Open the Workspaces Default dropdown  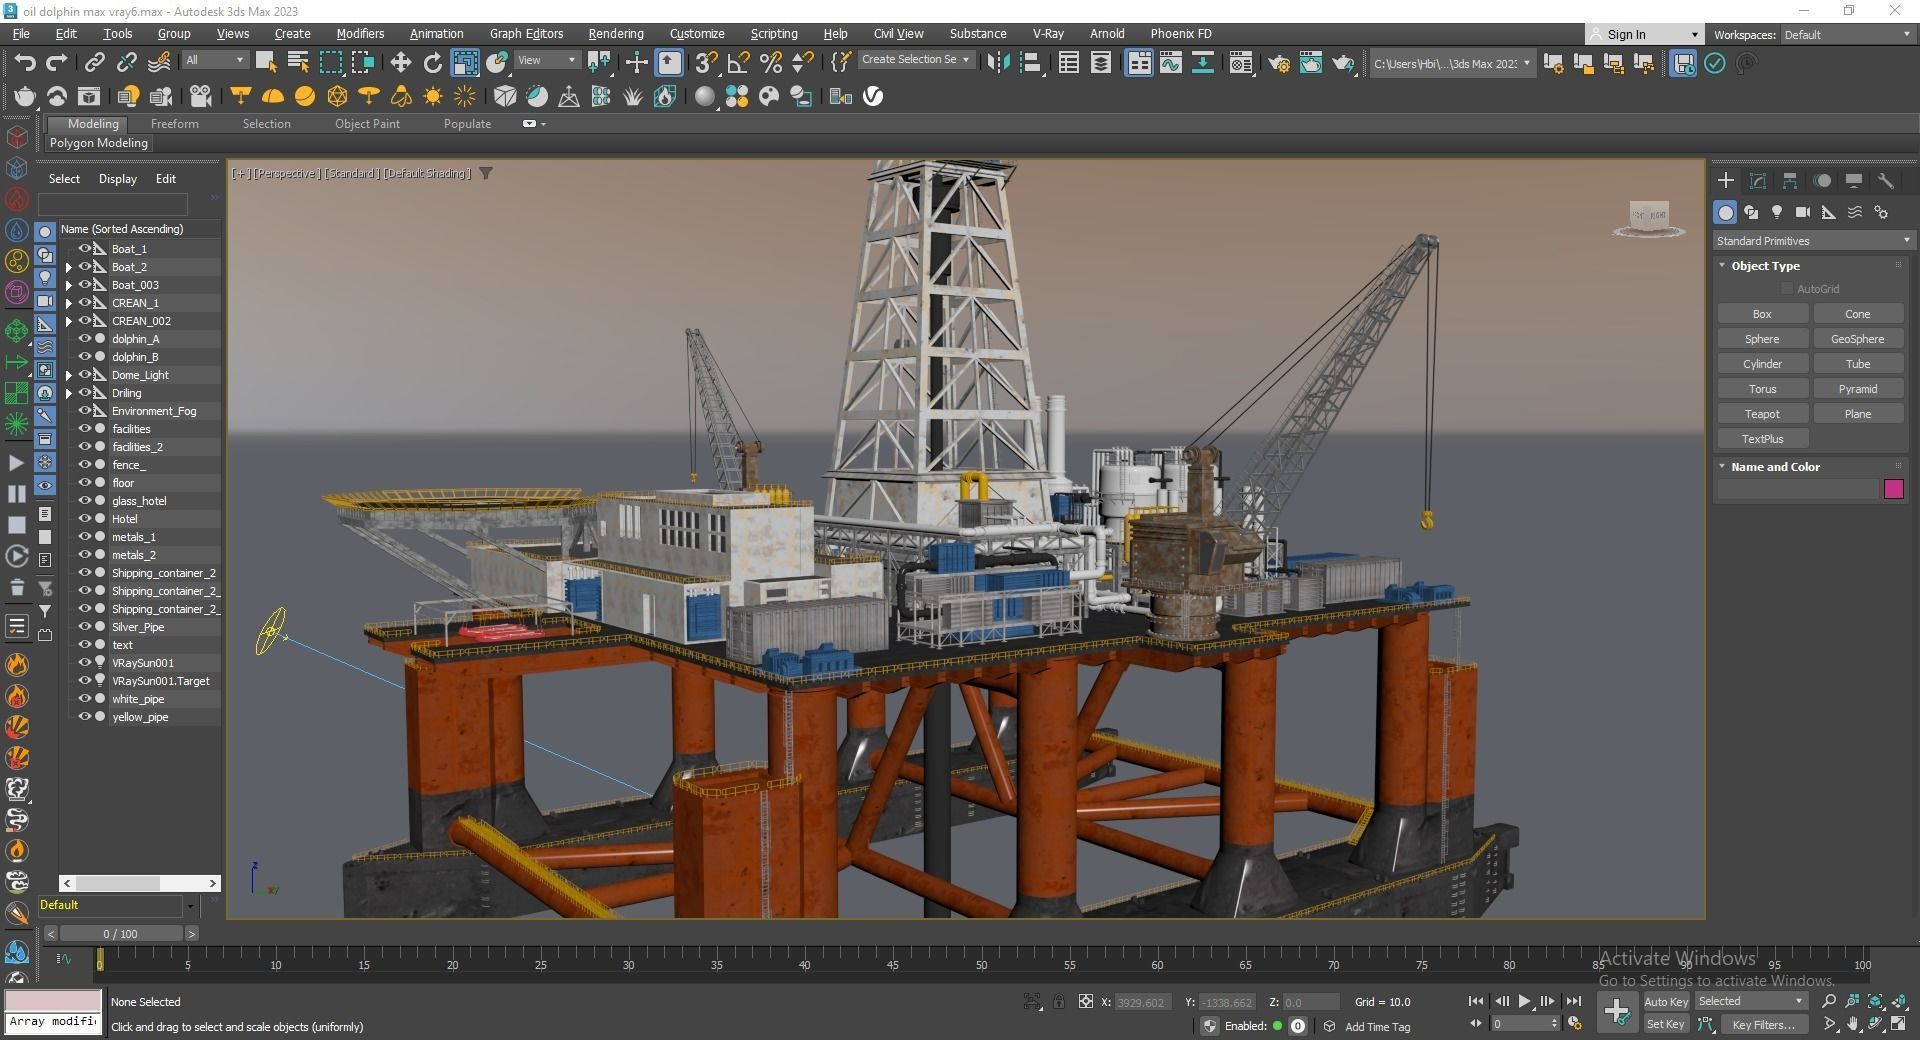pos(1846,35)
